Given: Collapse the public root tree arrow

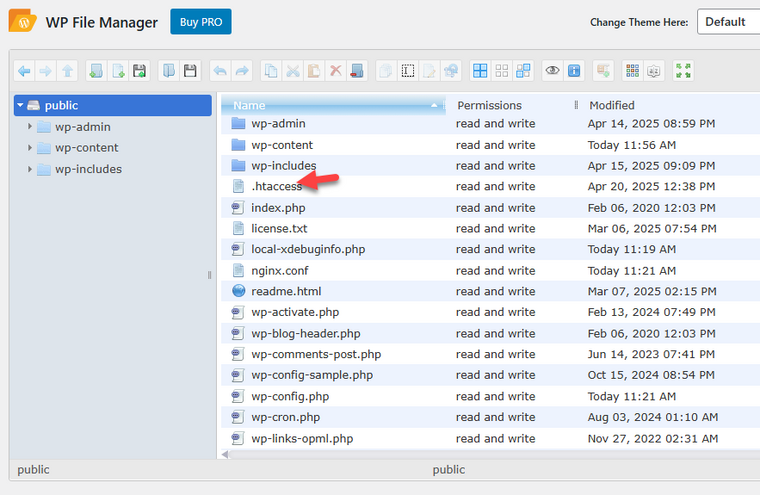Looking at the screenshot, I should coord(20,105).
